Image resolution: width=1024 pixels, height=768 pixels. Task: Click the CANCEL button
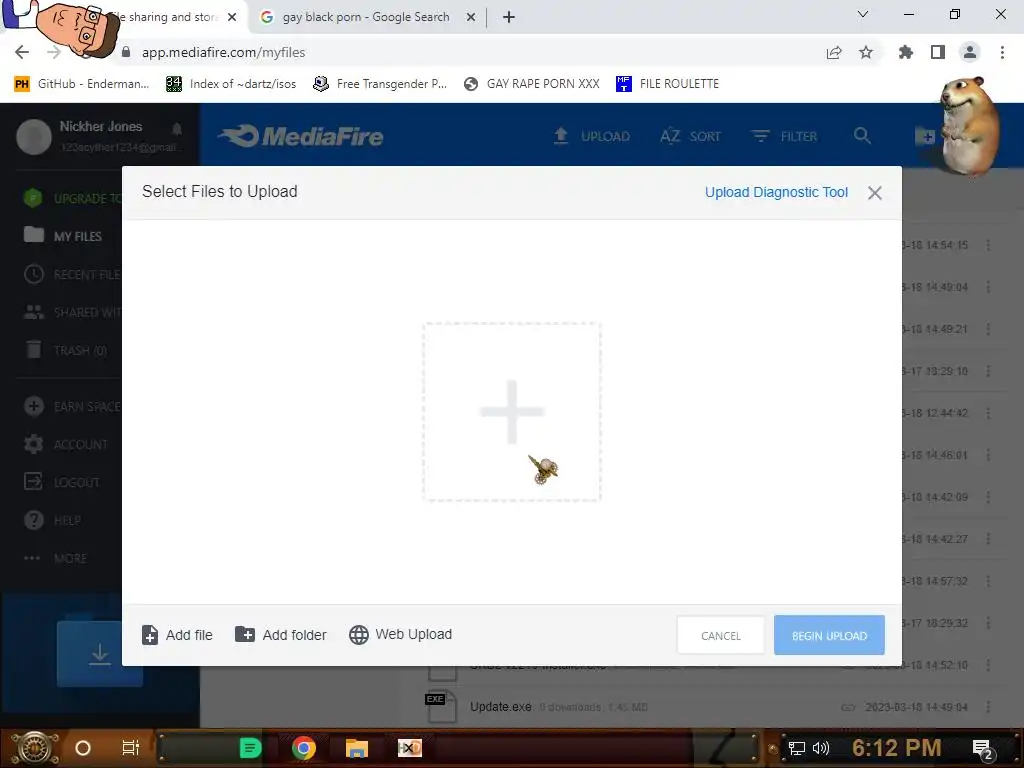pos(720,635)
